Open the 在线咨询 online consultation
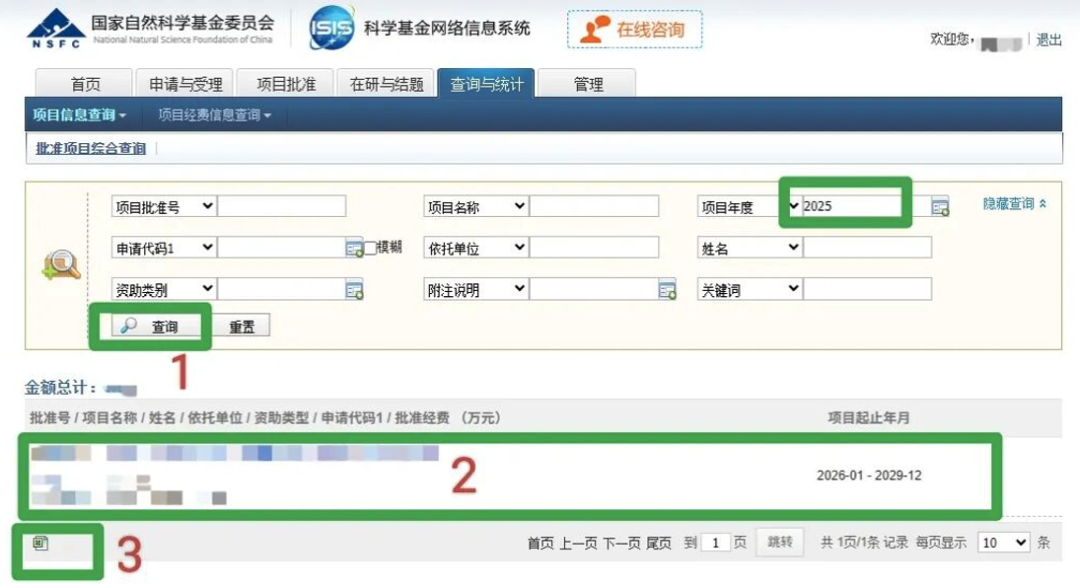 coord(634,30)
